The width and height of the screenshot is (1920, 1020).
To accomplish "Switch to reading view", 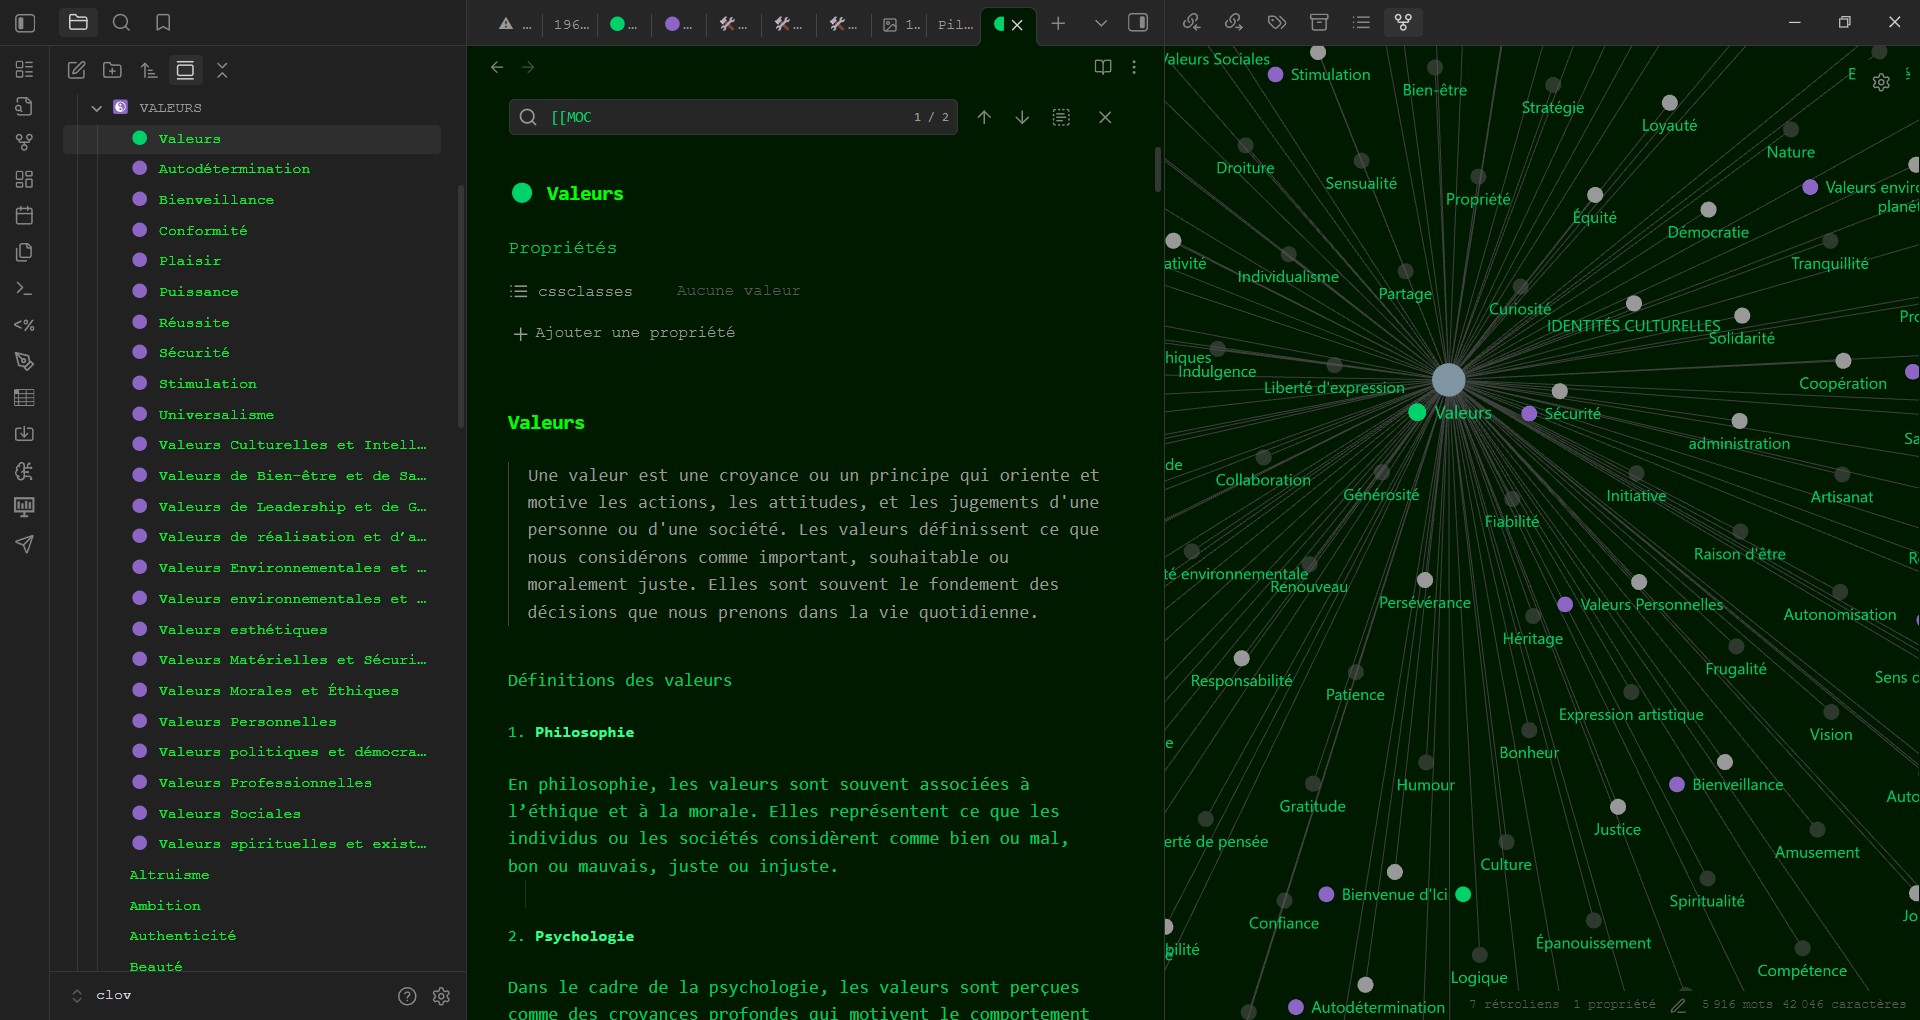I will (x=1103, y=67).
